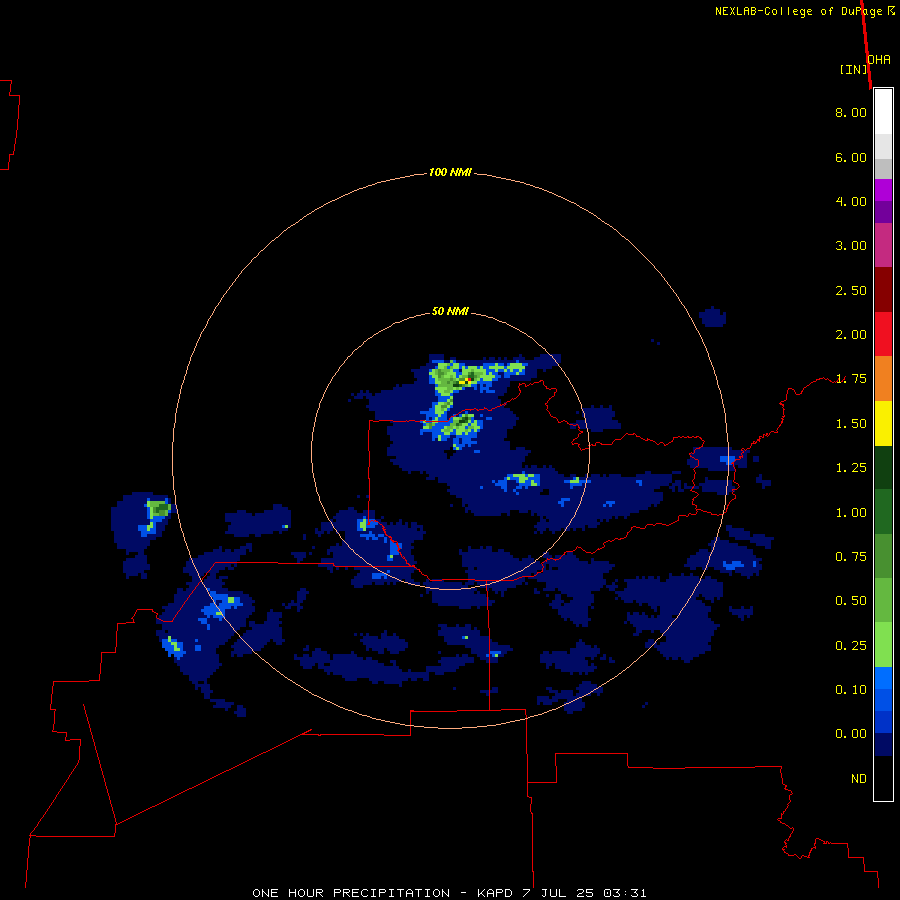Click the KAPD radar site identifier

[495, 893]
